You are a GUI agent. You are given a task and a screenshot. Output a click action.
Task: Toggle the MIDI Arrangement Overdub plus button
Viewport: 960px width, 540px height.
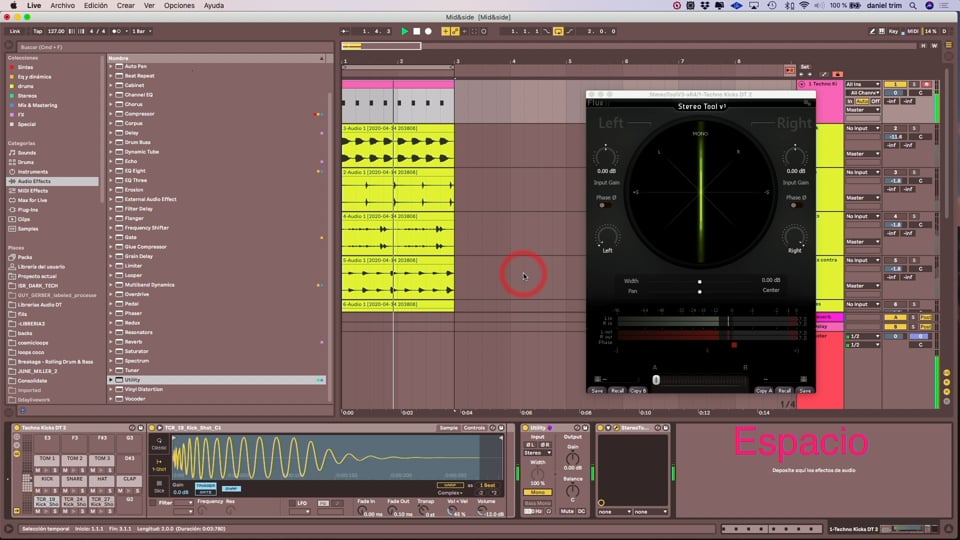tap(445, 31)
